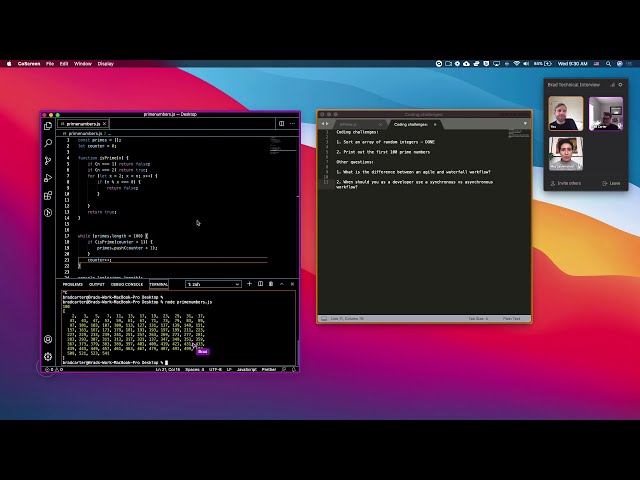Image resolution: width=640 pixels, height=480 pixels.
Task: Change Spaces indentation setting in status bar
Action: pos(194,369)
